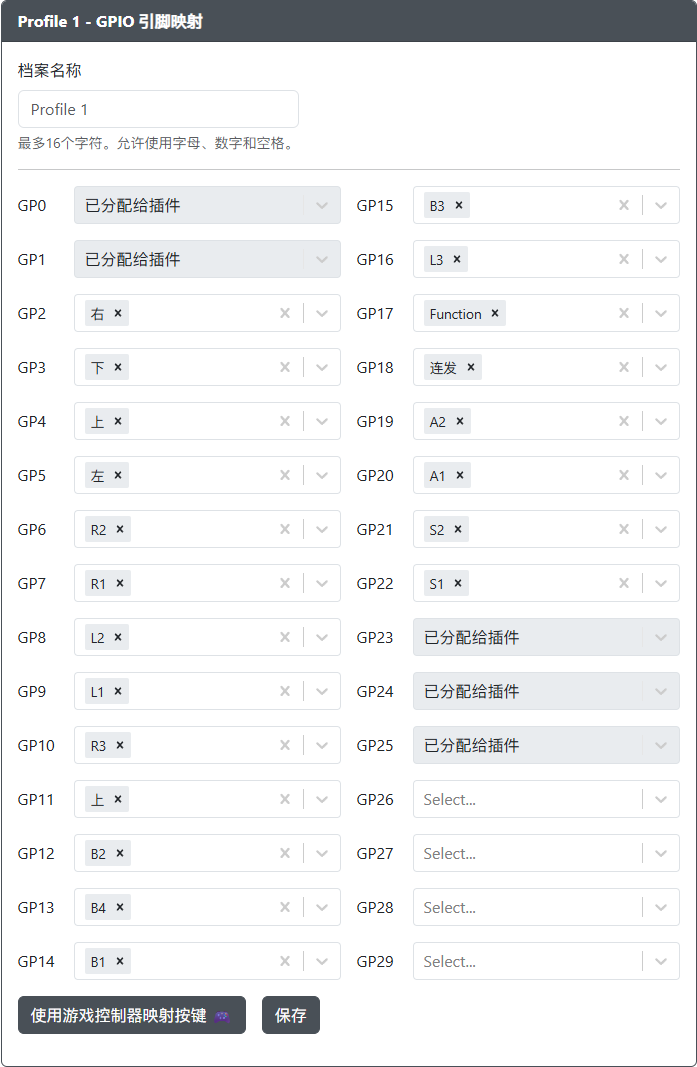Click the 保存 button

(x=291, y=1015)
